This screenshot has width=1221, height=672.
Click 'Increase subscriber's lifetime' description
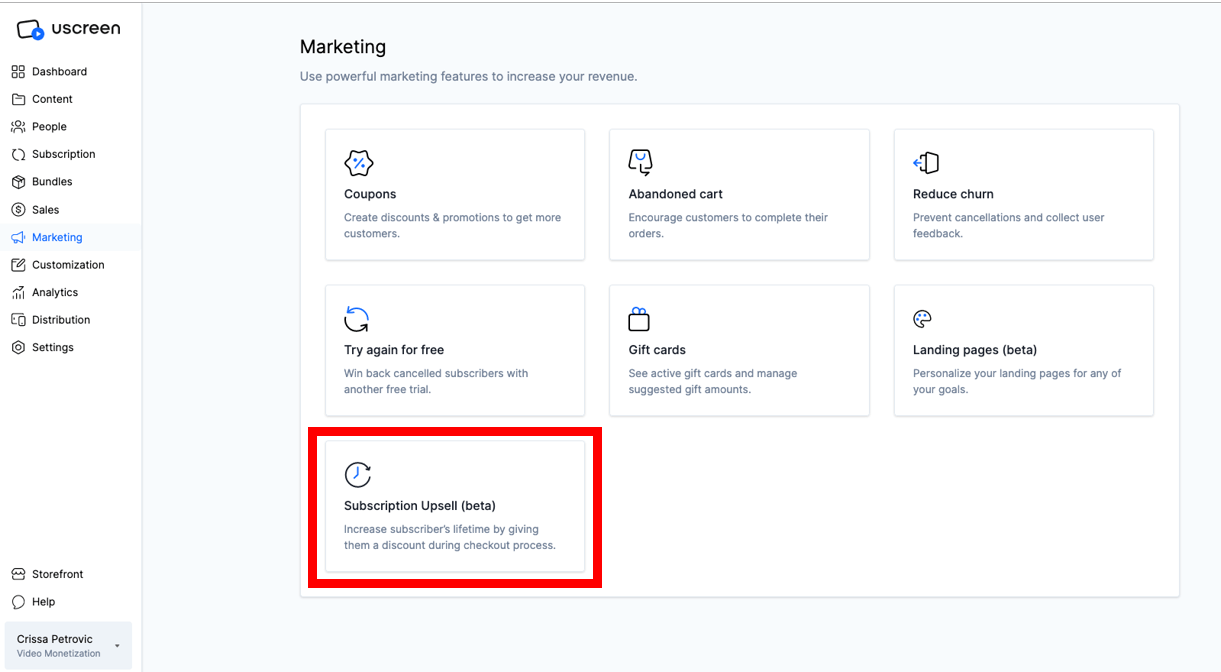[x=450, y=537]
